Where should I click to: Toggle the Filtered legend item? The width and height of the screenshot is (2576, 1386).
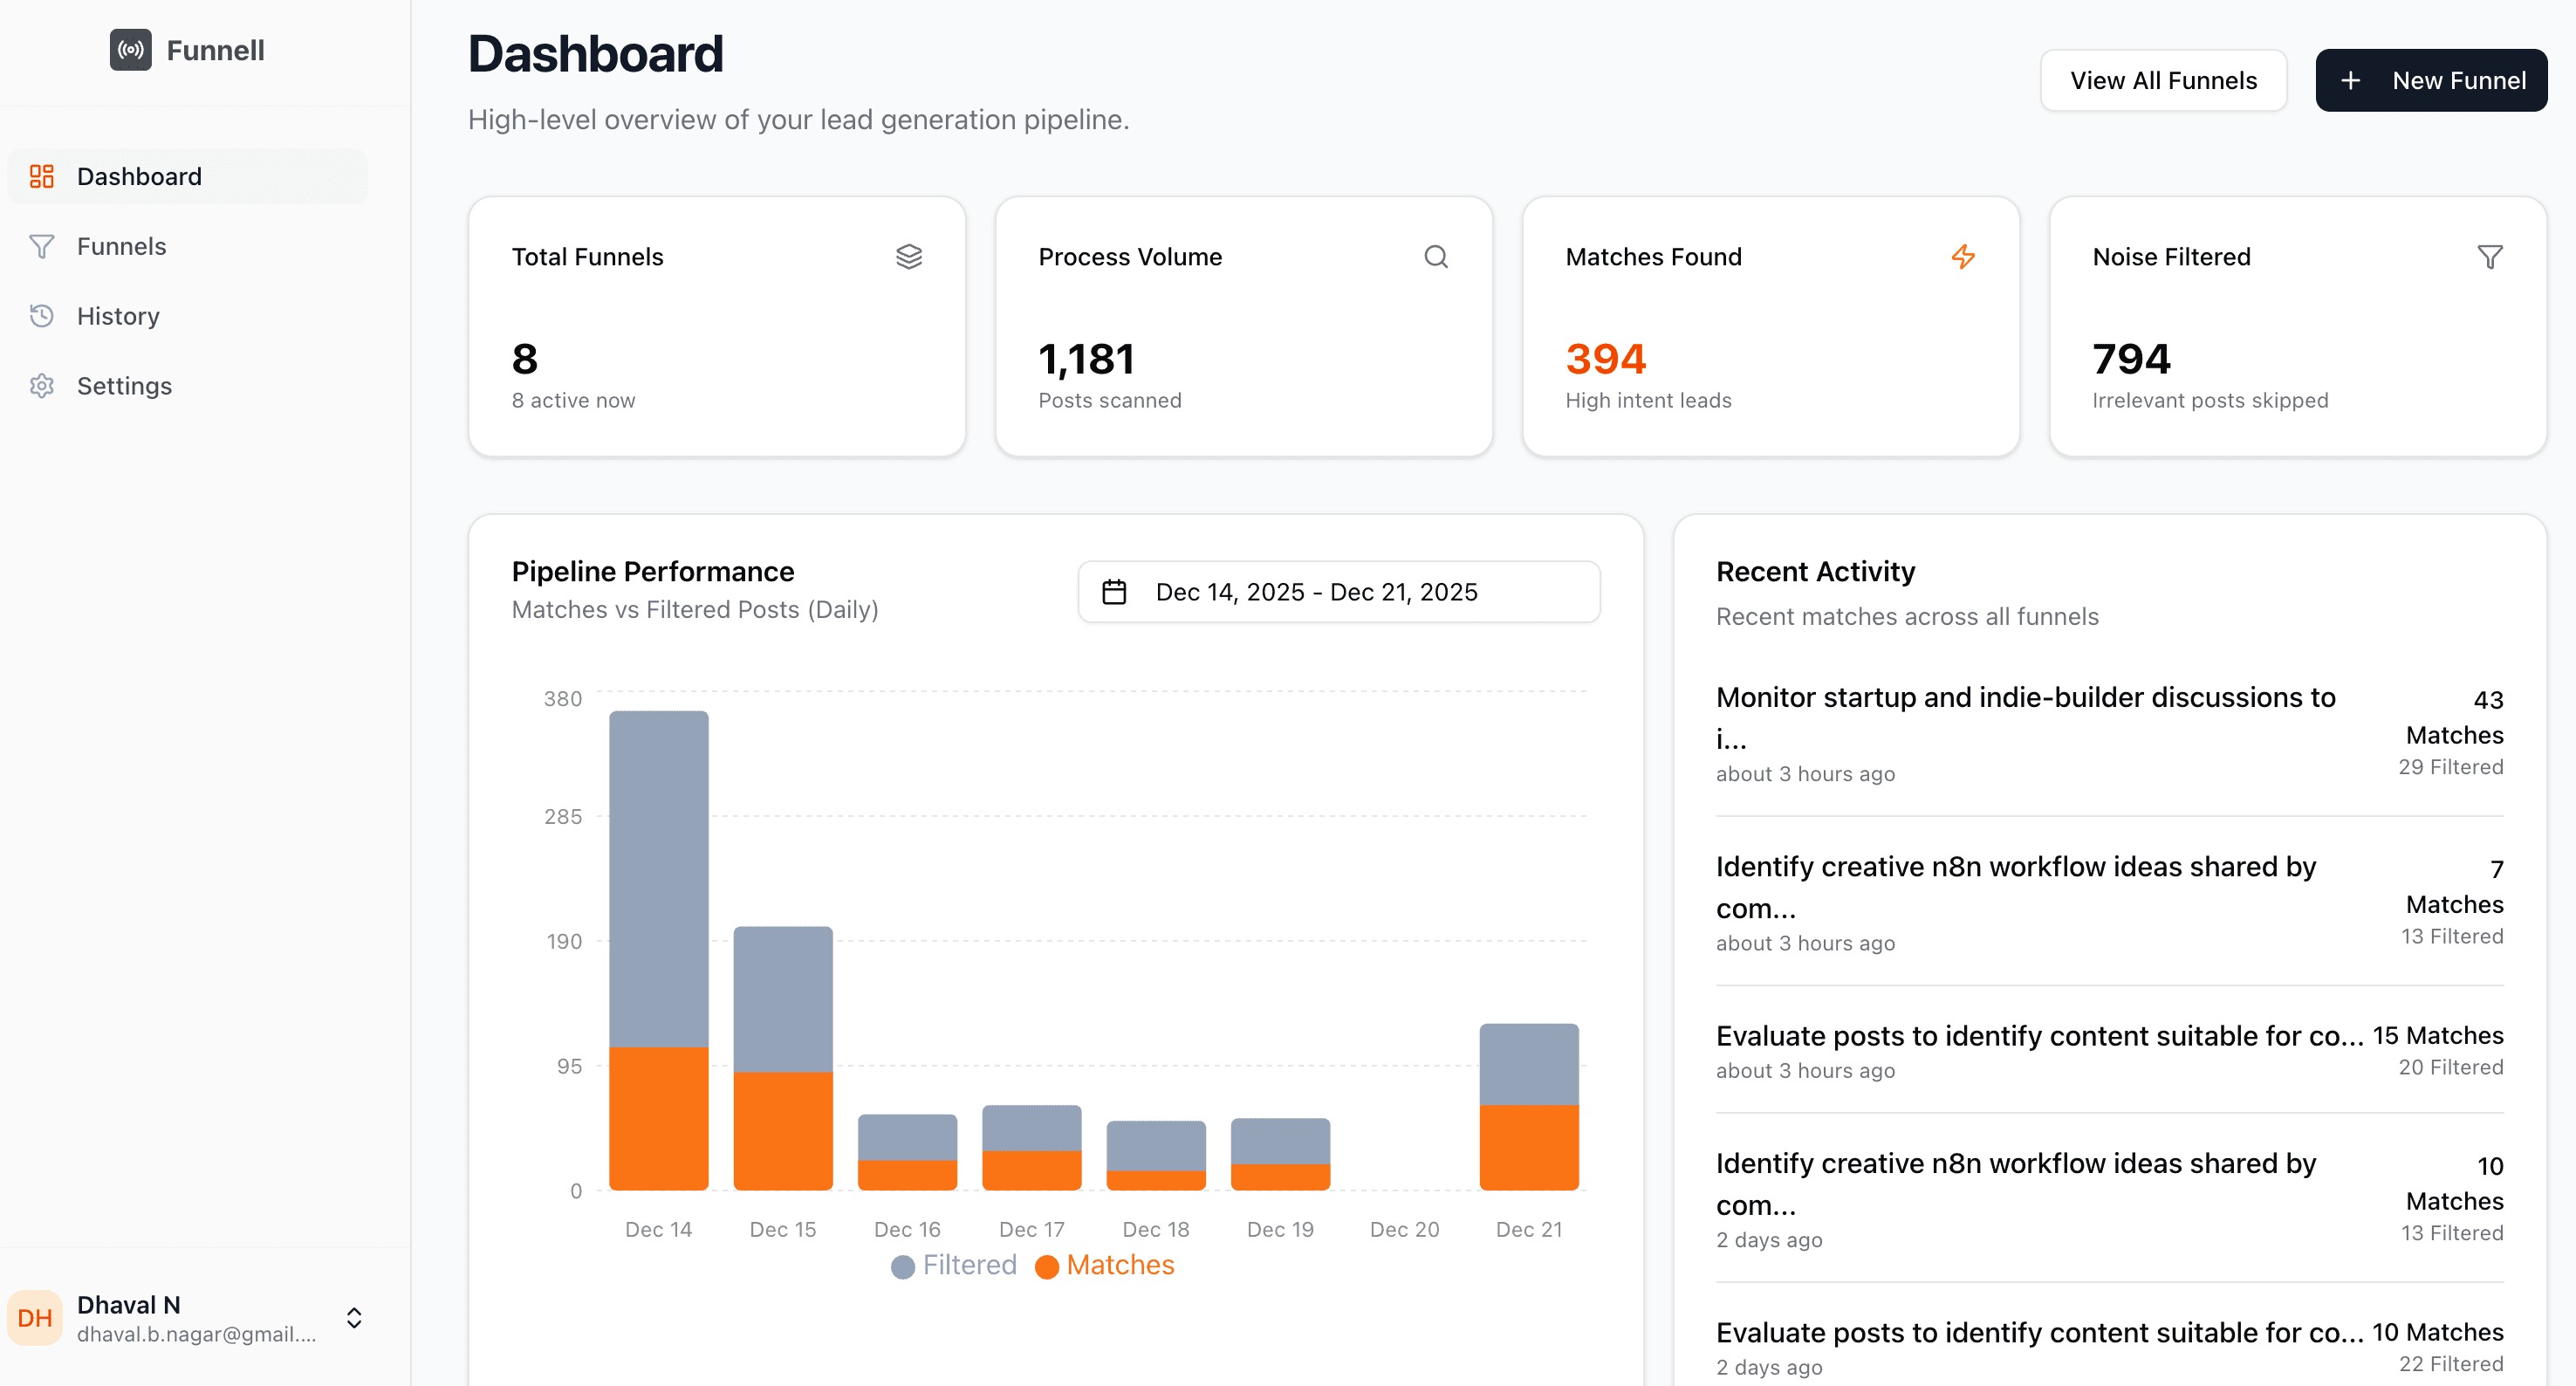(954, 1265)
